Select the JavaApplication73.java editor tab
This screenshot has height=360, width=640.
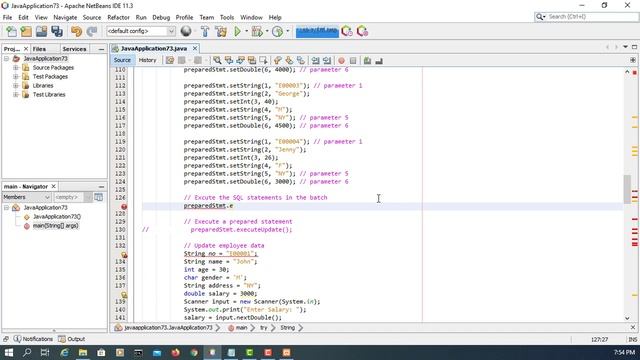coord(153,49)
